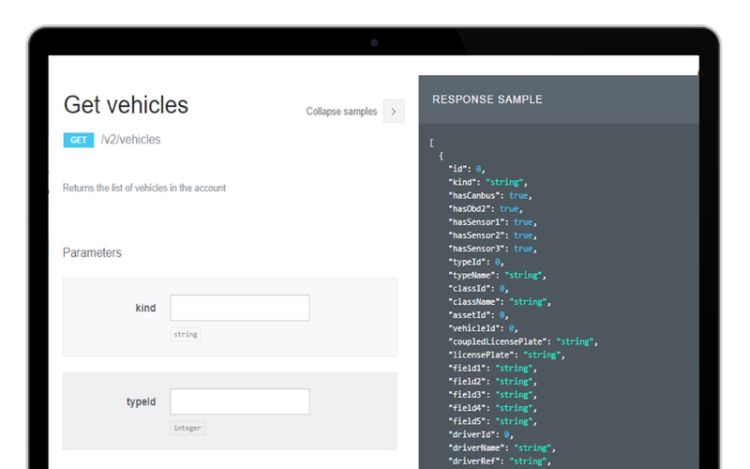750x469 pixels.
Task: Click the Parameters section heading
Action: (x=92, y=253)
